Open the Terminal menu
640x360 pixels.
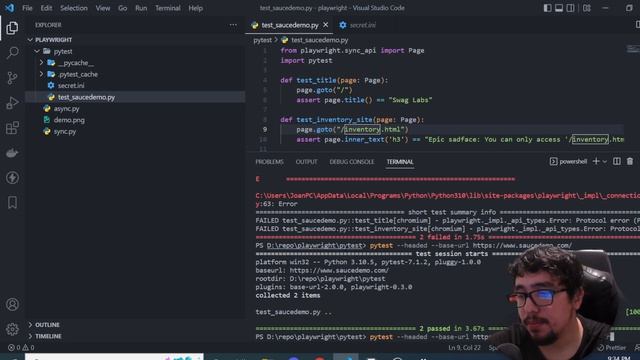(168, 8)
